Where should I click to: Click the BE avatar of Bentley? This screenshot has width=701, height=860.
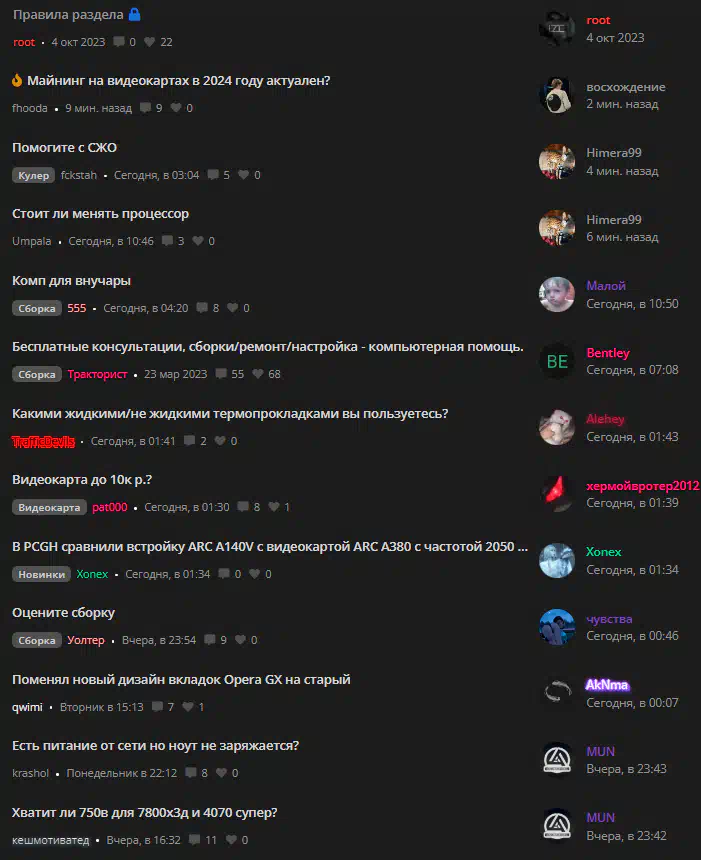click(x=557, y=361)
